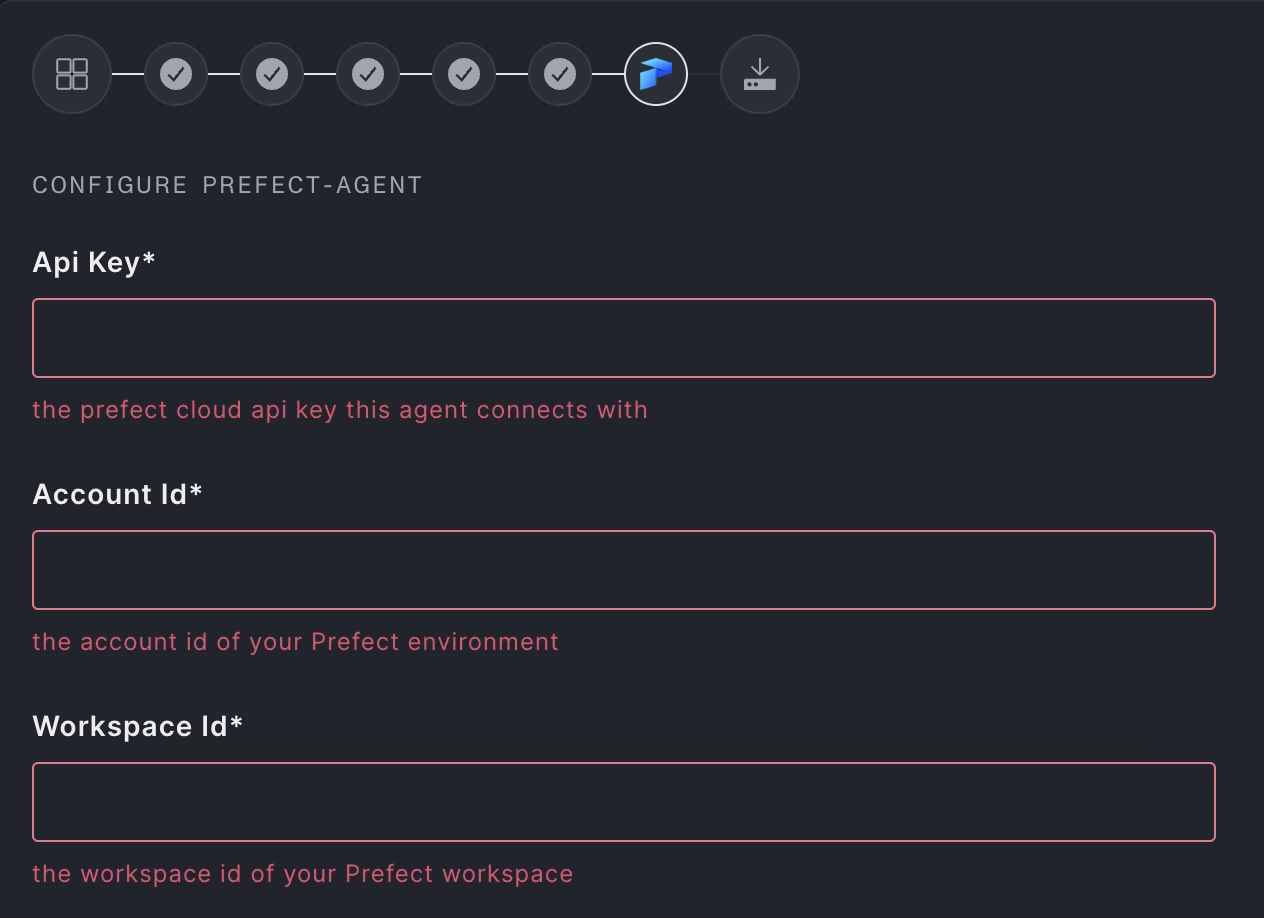Focus the Account Id input field
1264x918 pixels.
tap(624, 570)
